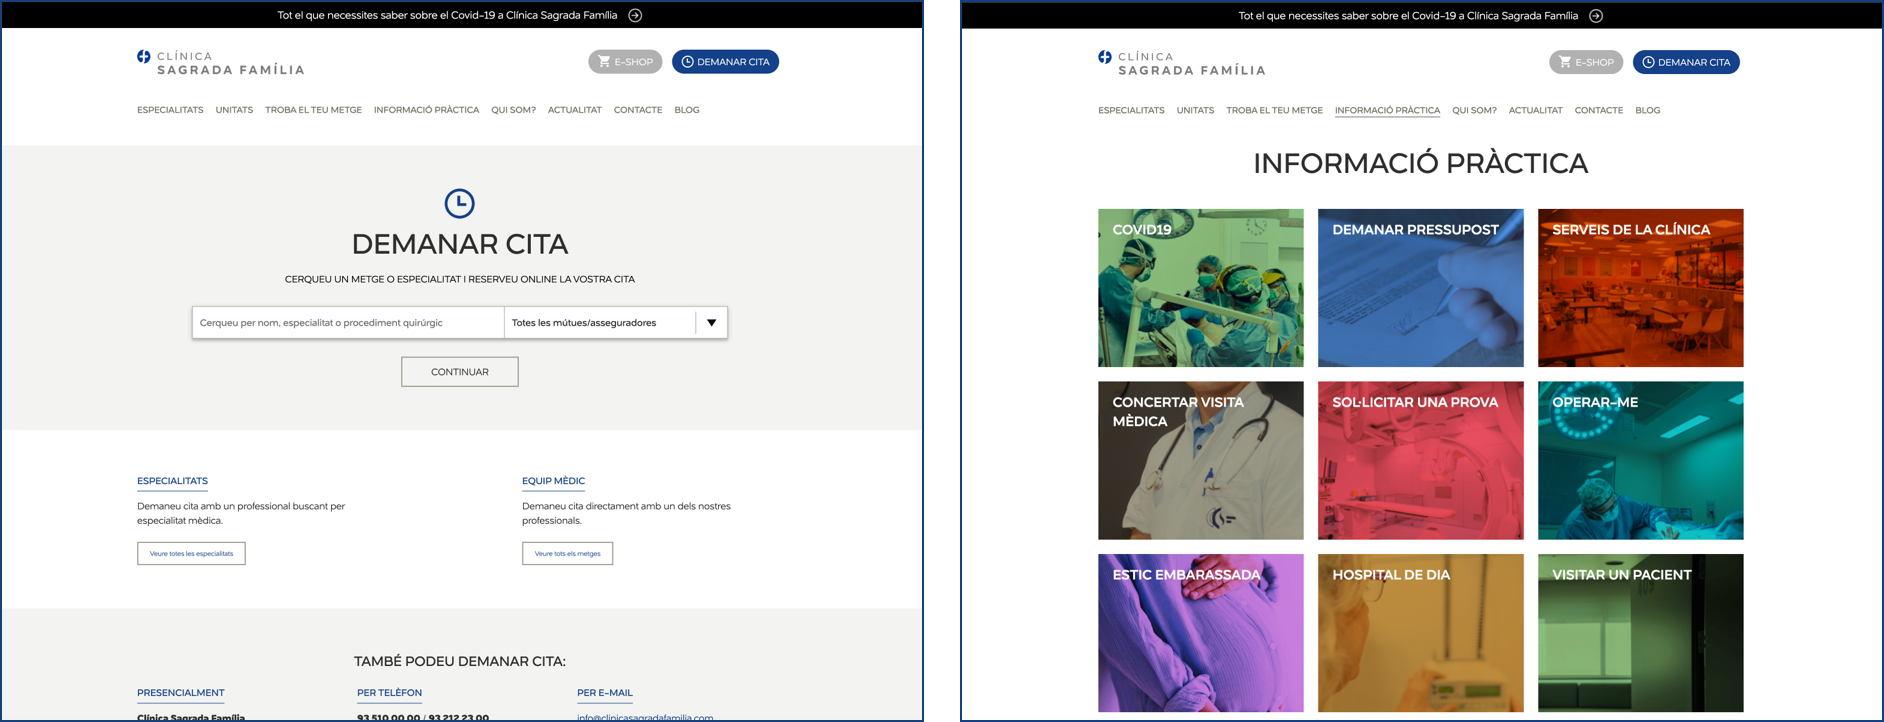Click the arrow icon in the Covid-19 banner on the Informació Pràctica page
Screen dimensions: 1884x722
[1596, 15]
